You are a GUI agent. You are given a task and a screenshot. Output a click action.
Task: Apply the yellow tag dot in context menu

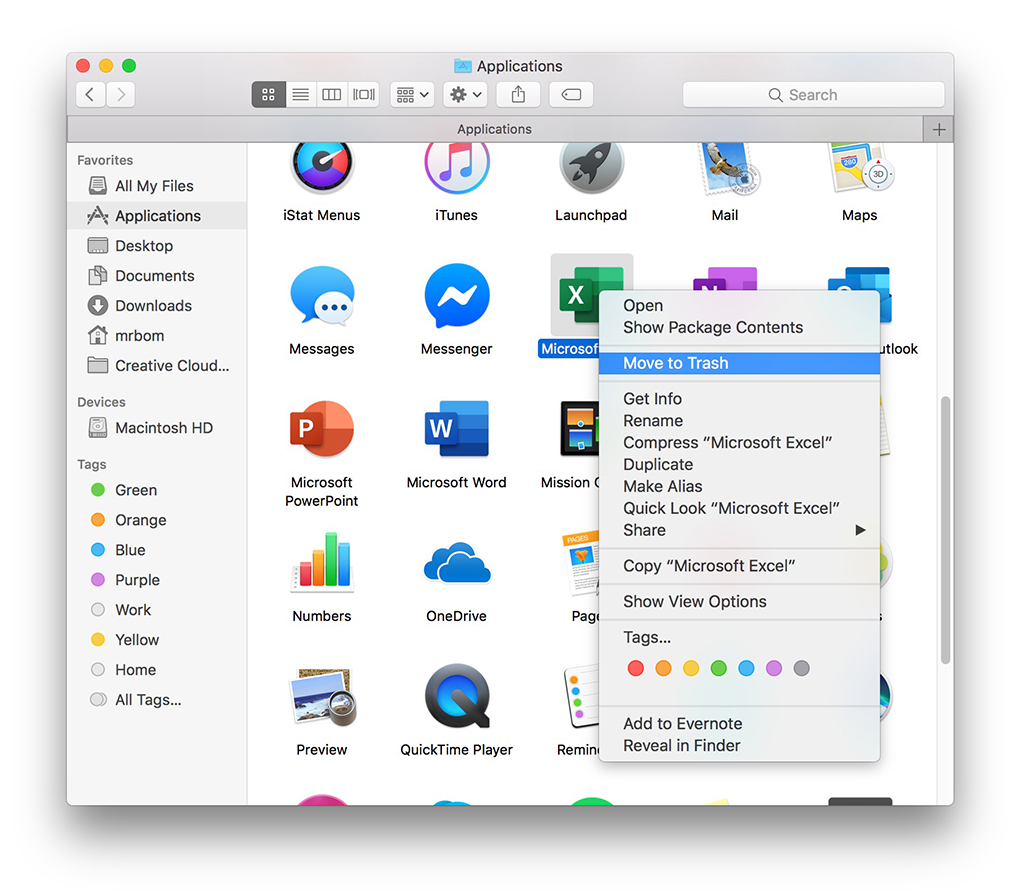691,668
